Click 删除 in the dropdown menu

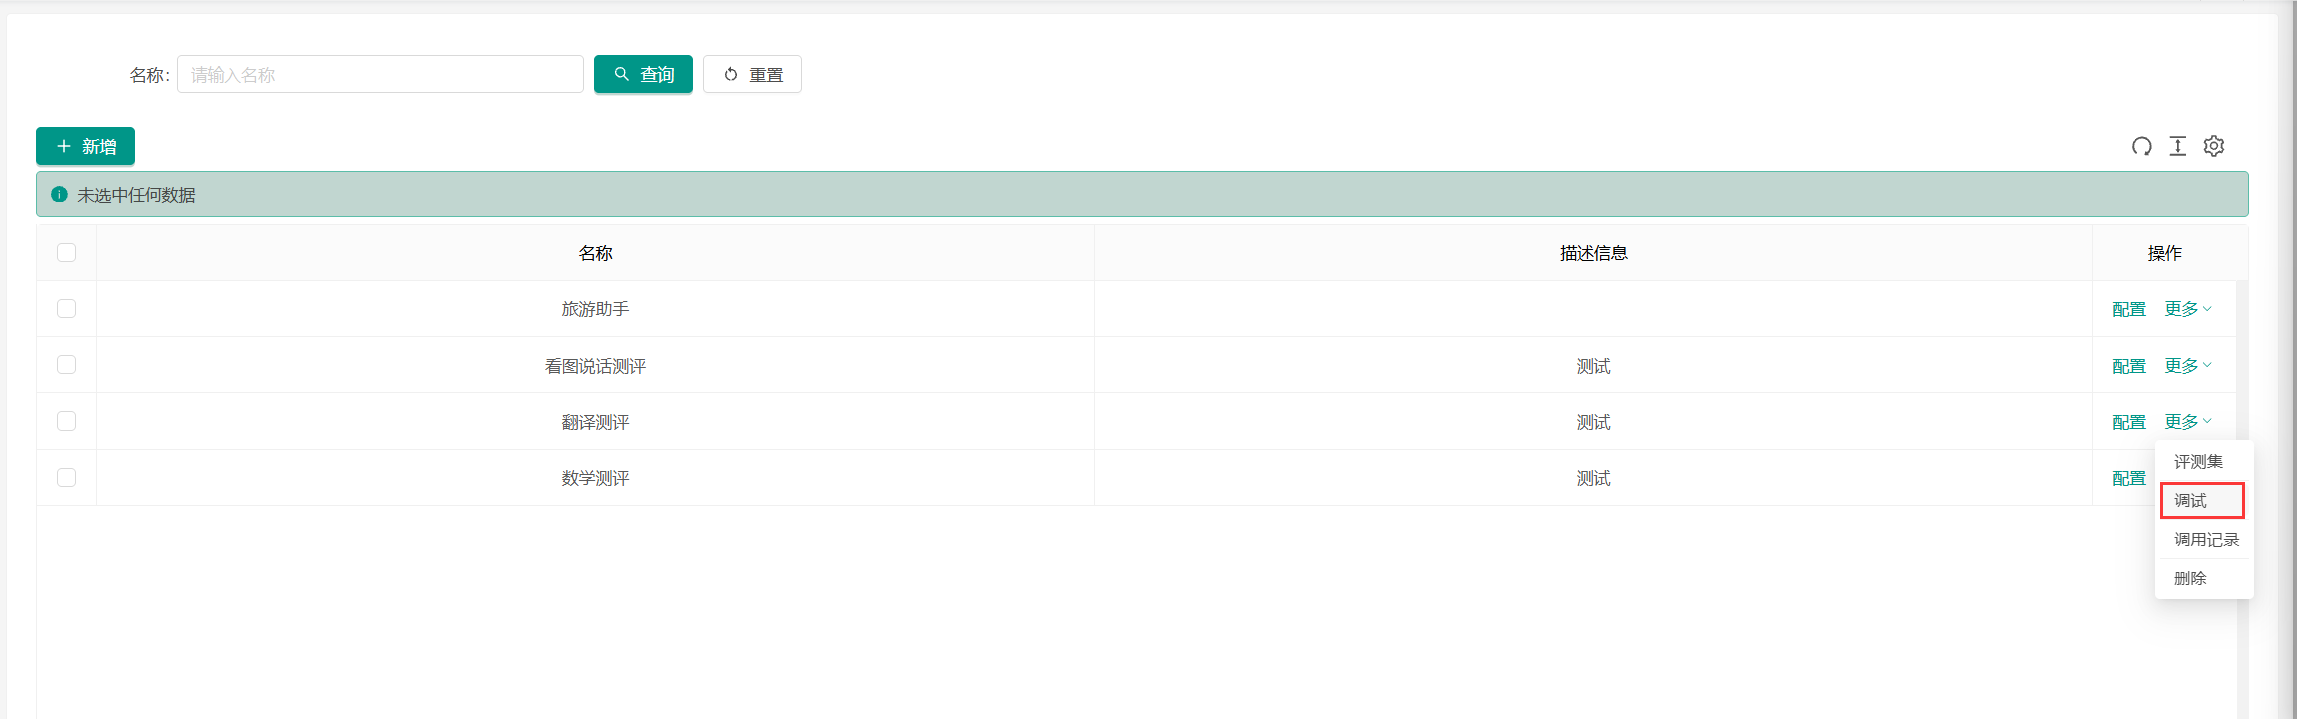(2190, 578)
